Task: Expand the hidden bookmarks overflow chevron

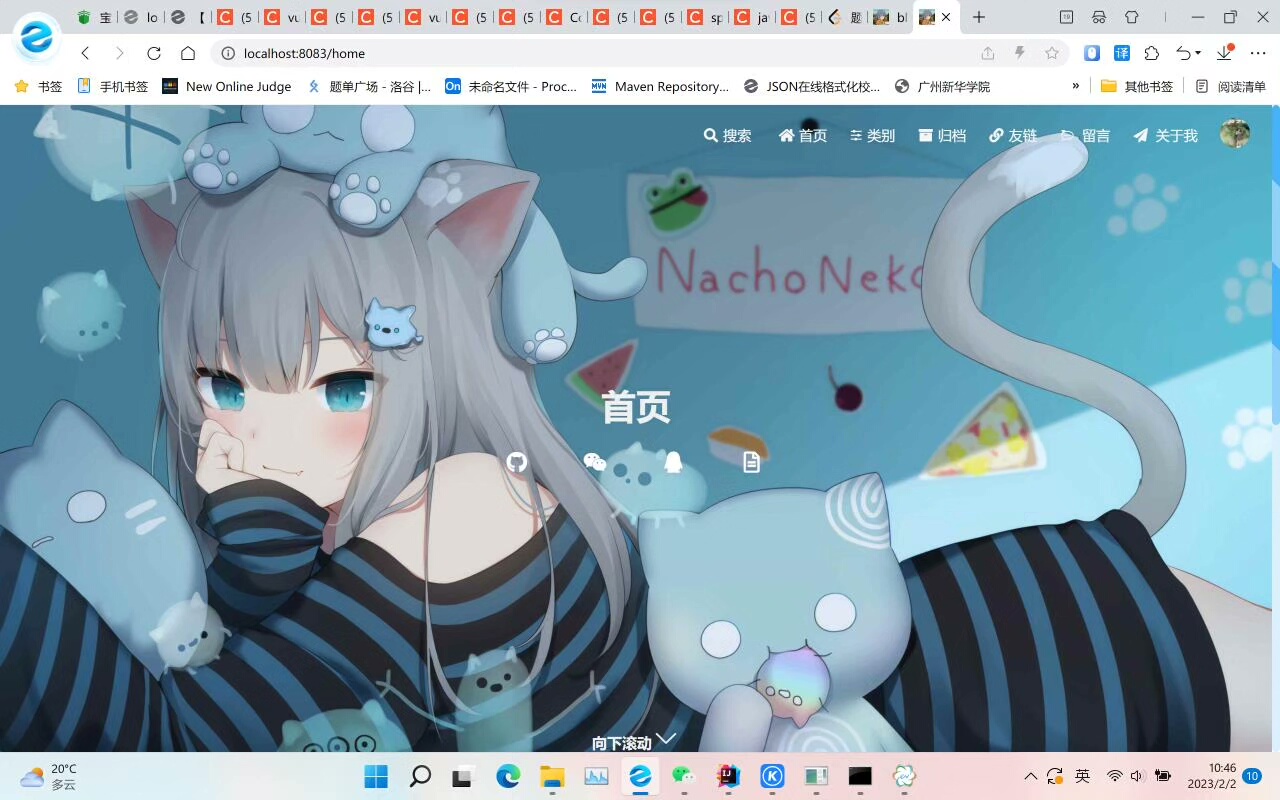Action: (1075, 86)
